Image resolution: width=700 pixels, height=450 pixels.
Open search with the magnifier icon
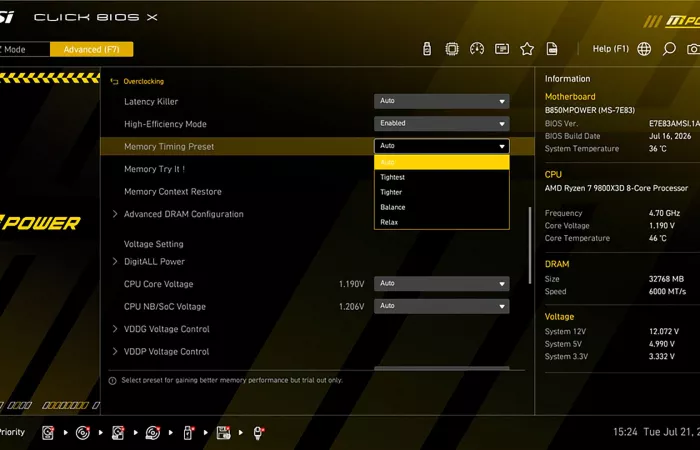(669, 49)
